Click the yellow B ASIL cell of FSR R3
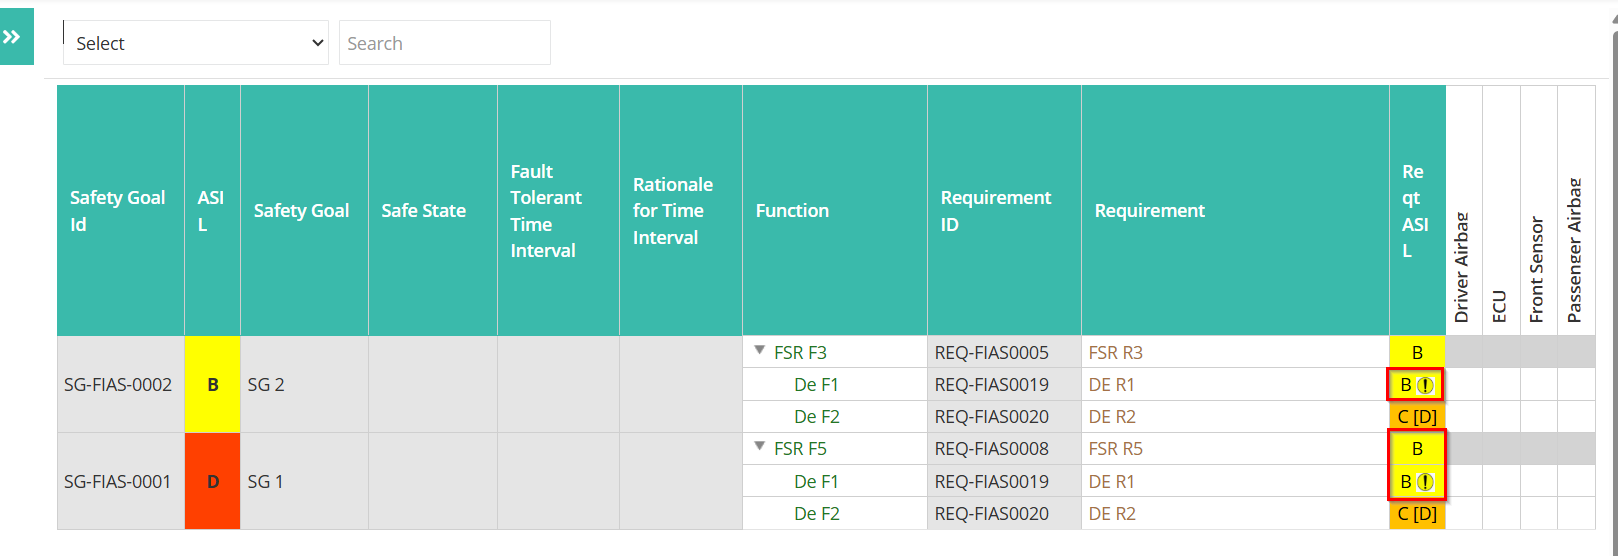 (1417, 352)
